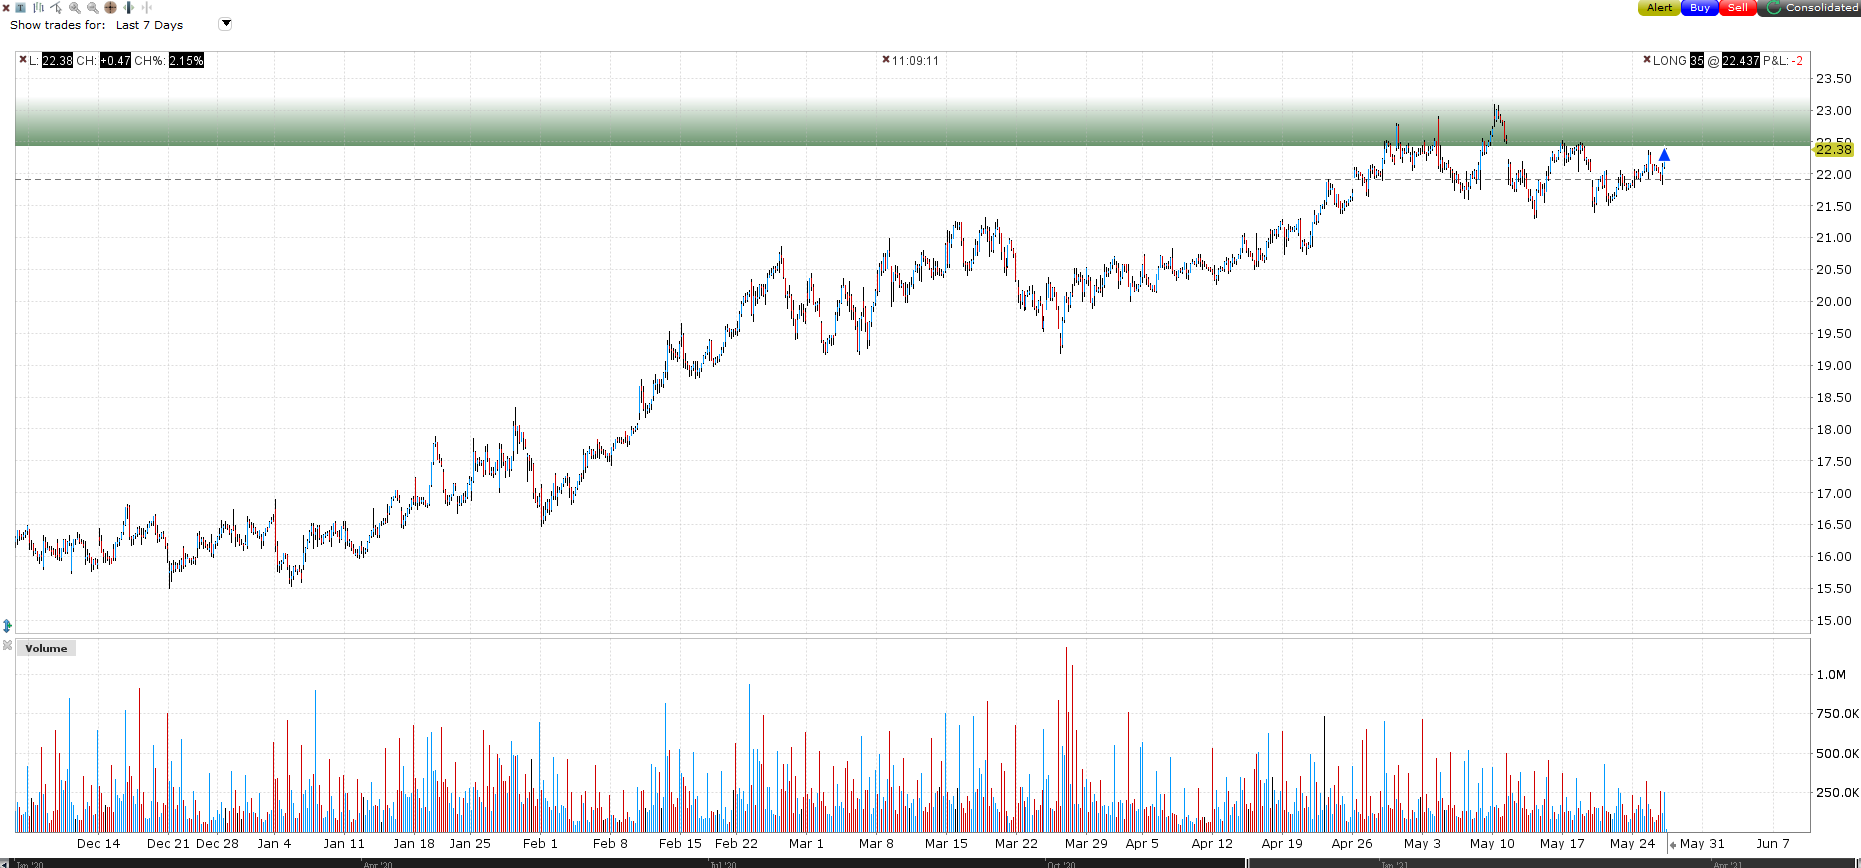Screen dimensions: 1861x868
Task: Remove the chart with the top-left X
Action: tap(6, 8)
